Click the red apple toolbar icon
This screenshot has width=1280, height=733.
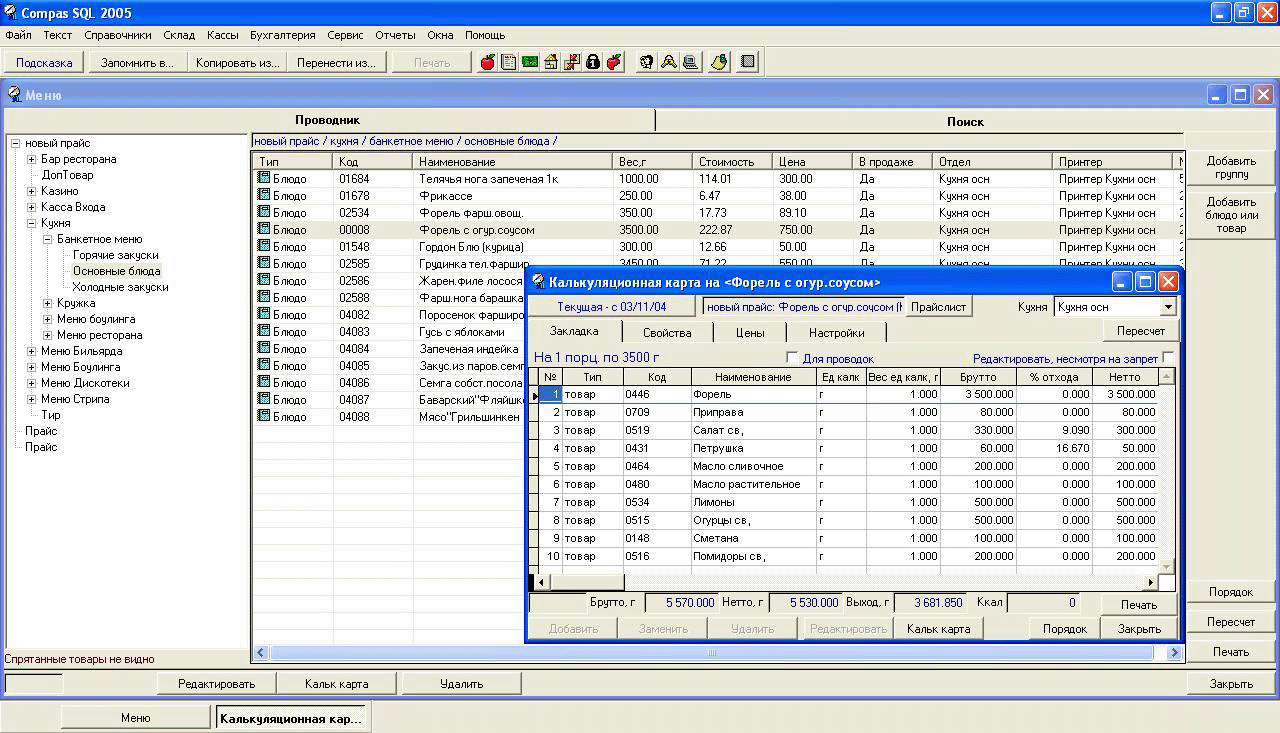coord(488,62)
